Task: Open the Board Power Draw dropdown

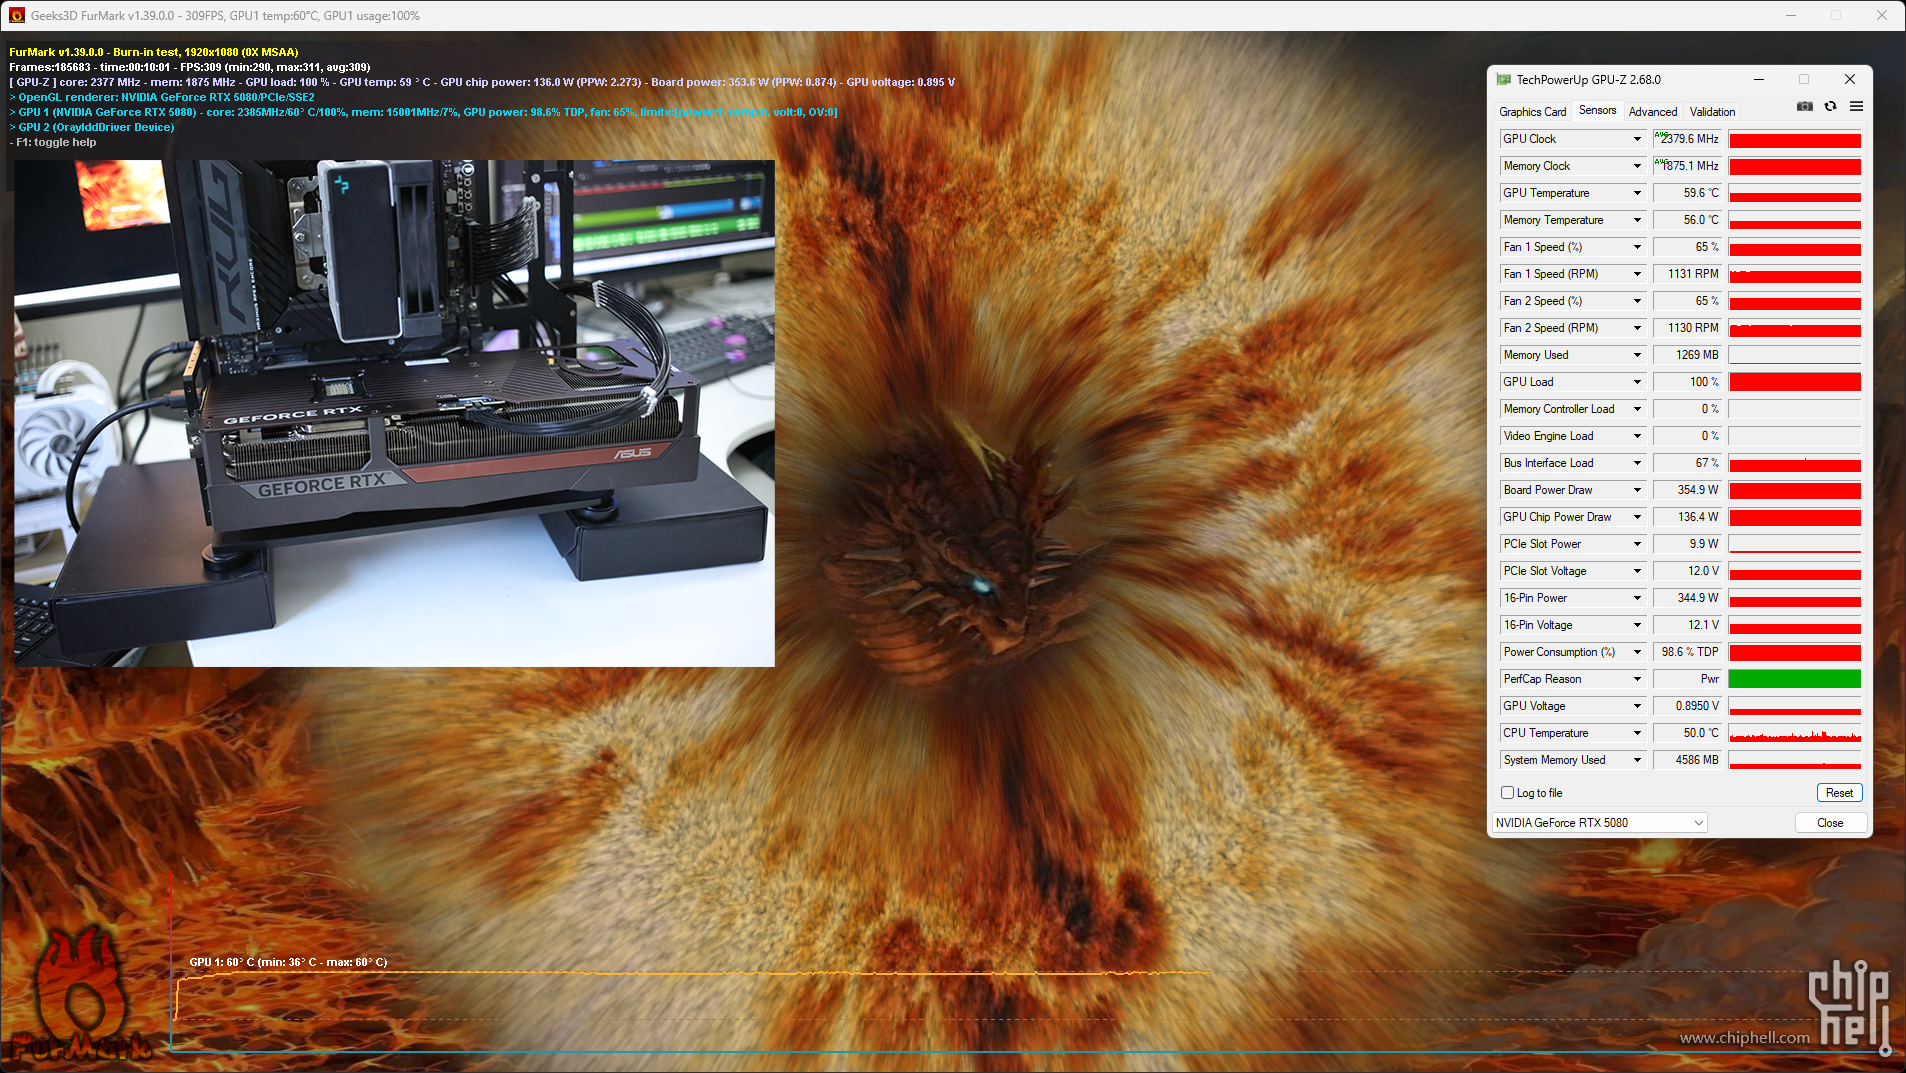Action: pos(1637,490)
